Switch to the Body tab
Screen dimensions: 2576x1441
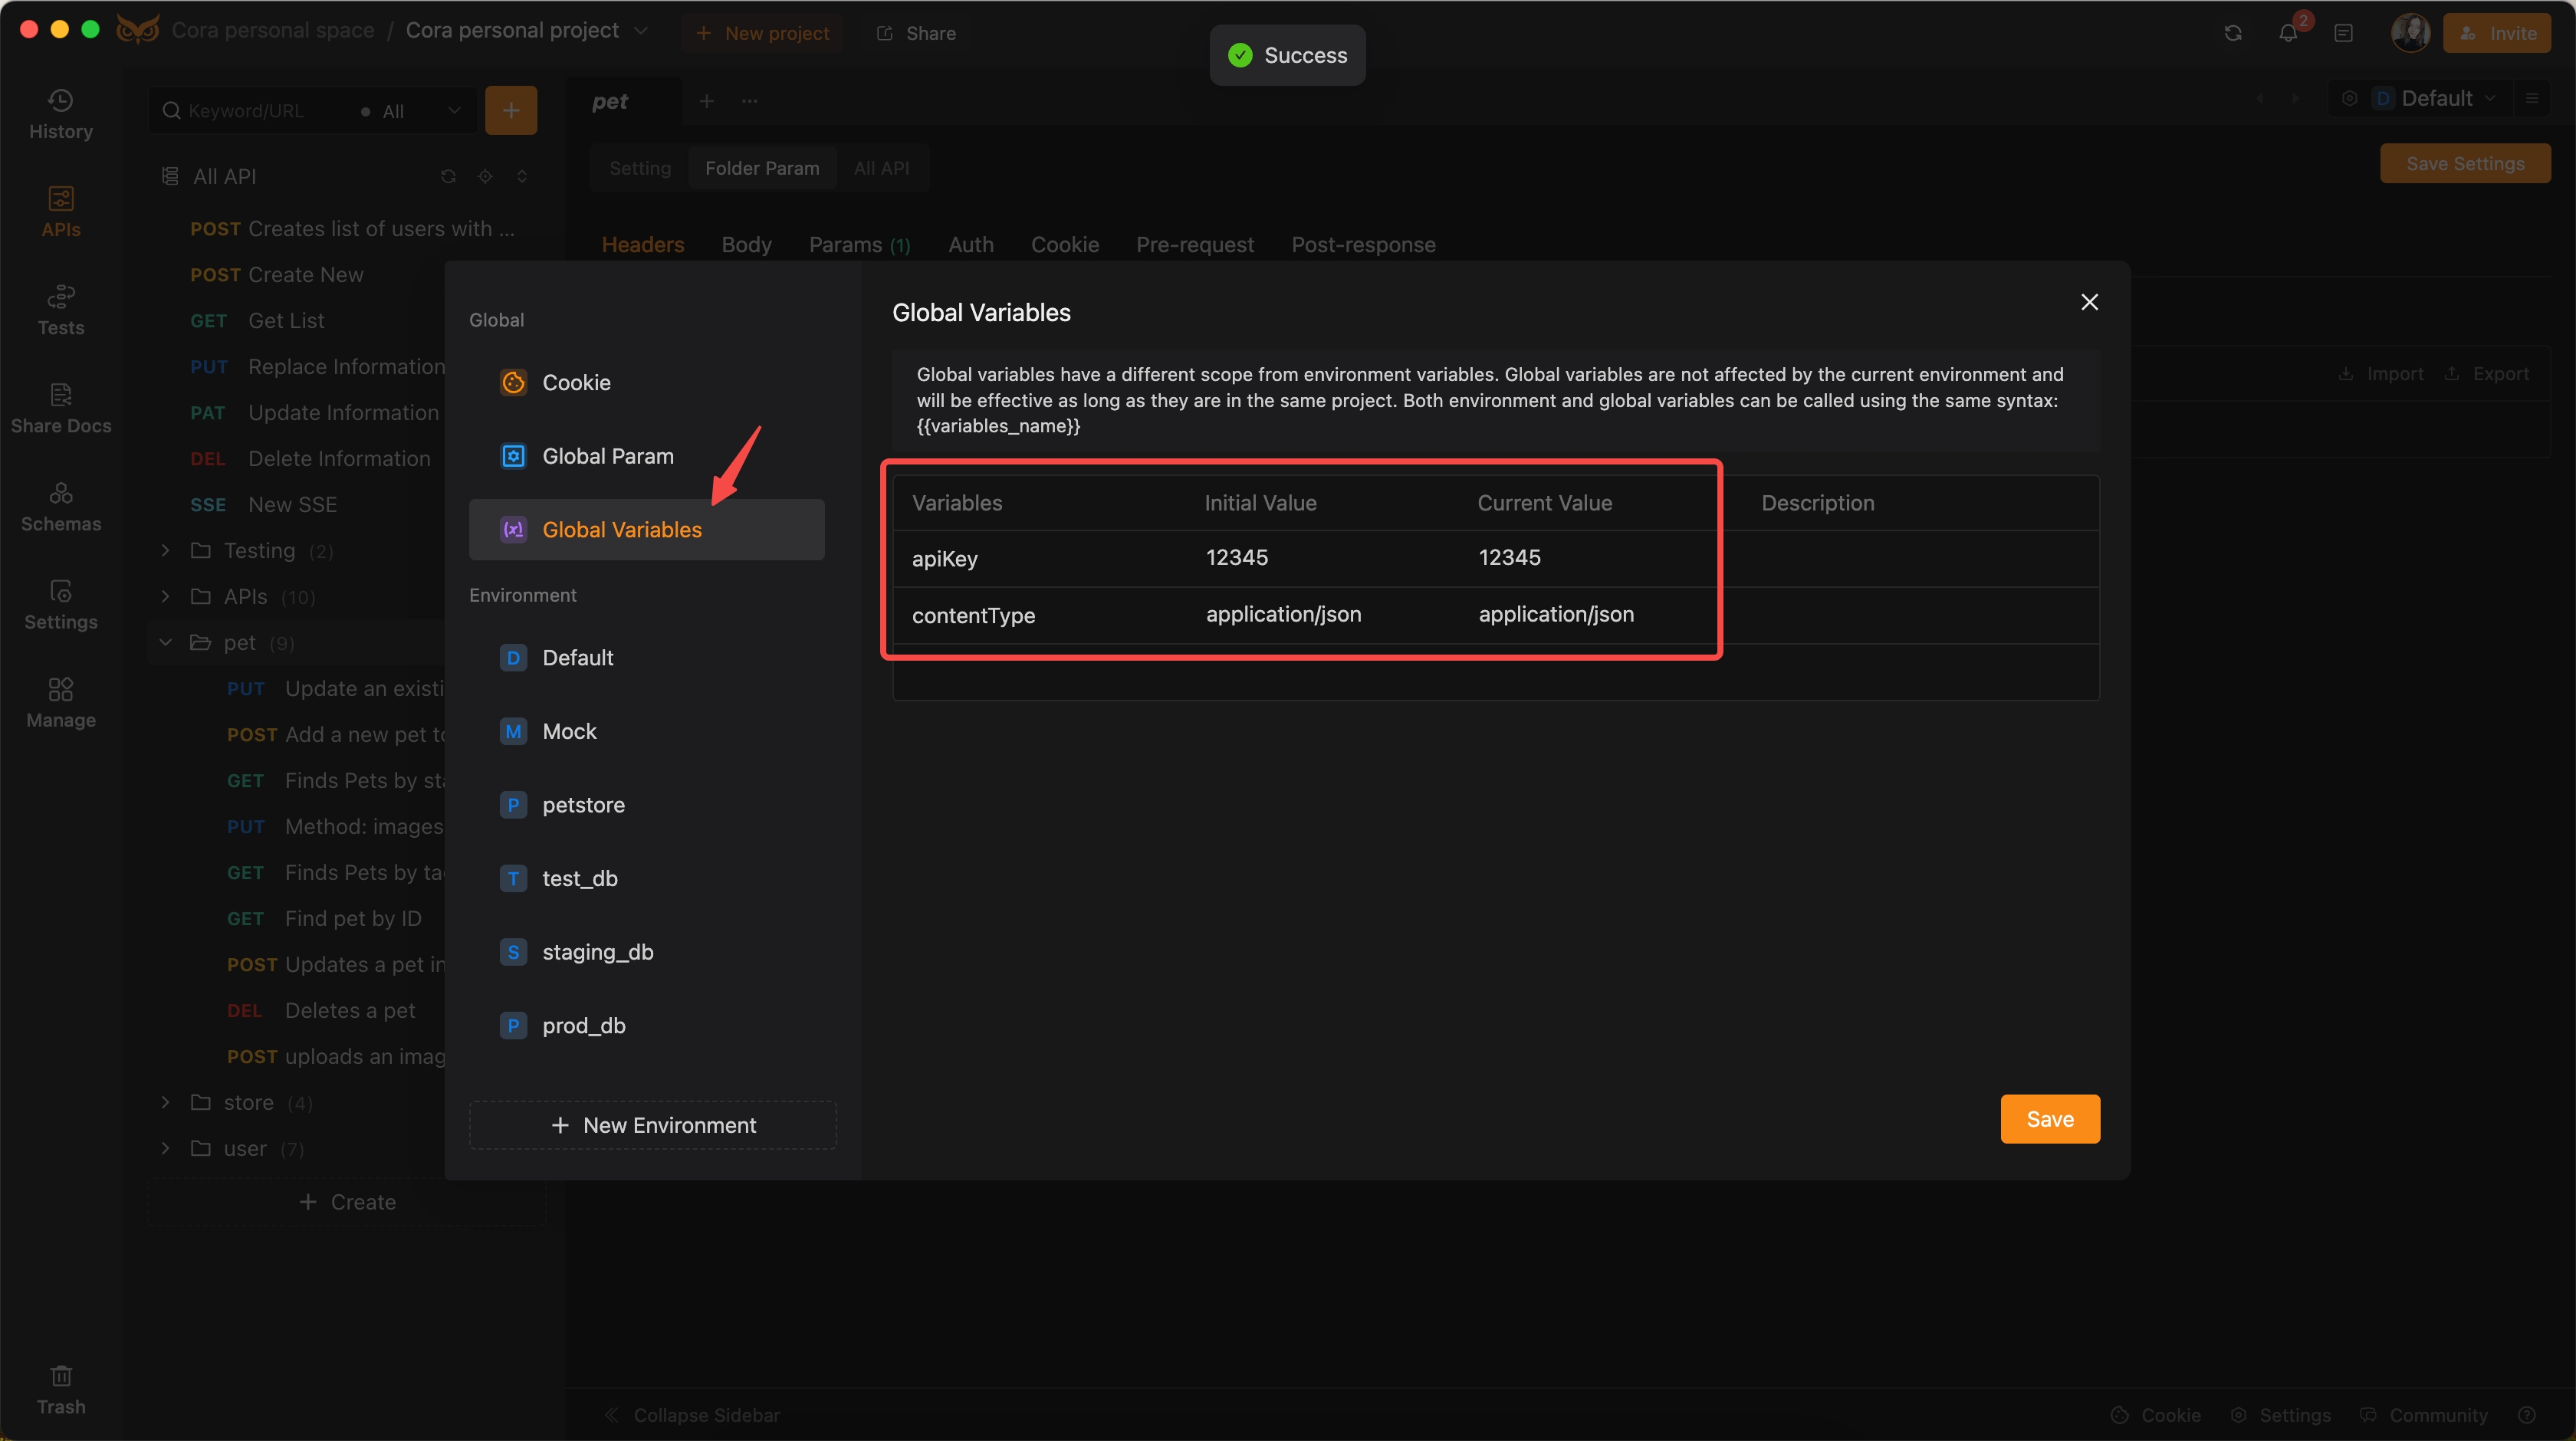click(745, 244)
